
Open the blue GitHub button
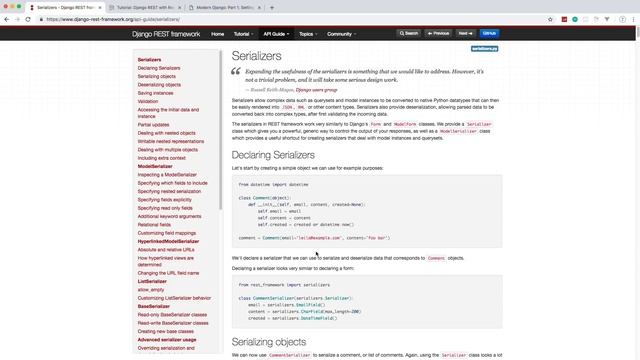click(x=489, y=33)
